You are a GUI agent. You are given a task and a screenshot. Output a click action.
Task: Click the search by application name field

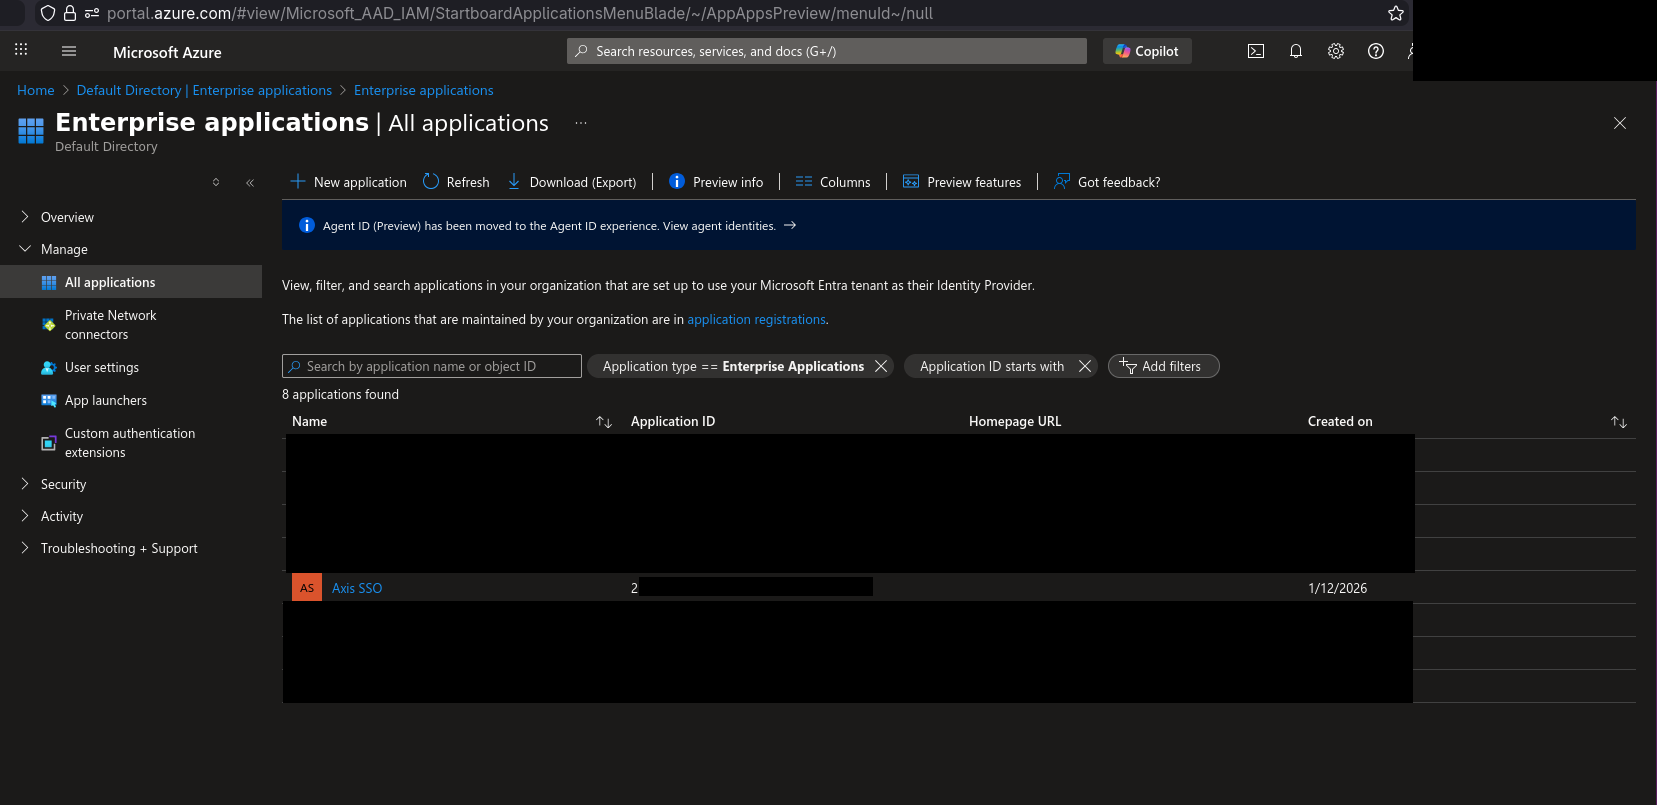point(432,366)
